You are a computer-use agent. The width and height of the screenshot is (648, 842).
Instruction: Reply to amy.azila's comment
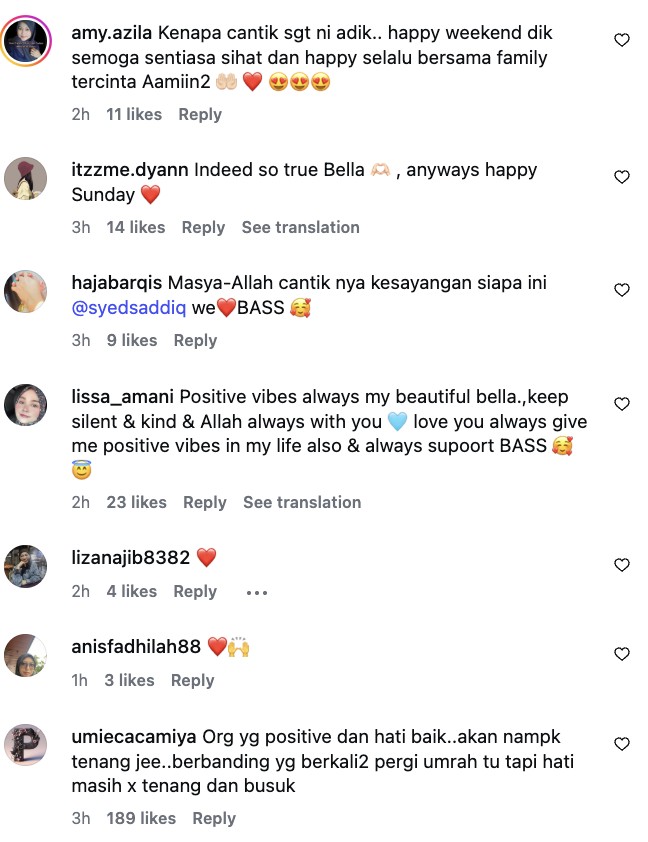(x=200, y=114)
